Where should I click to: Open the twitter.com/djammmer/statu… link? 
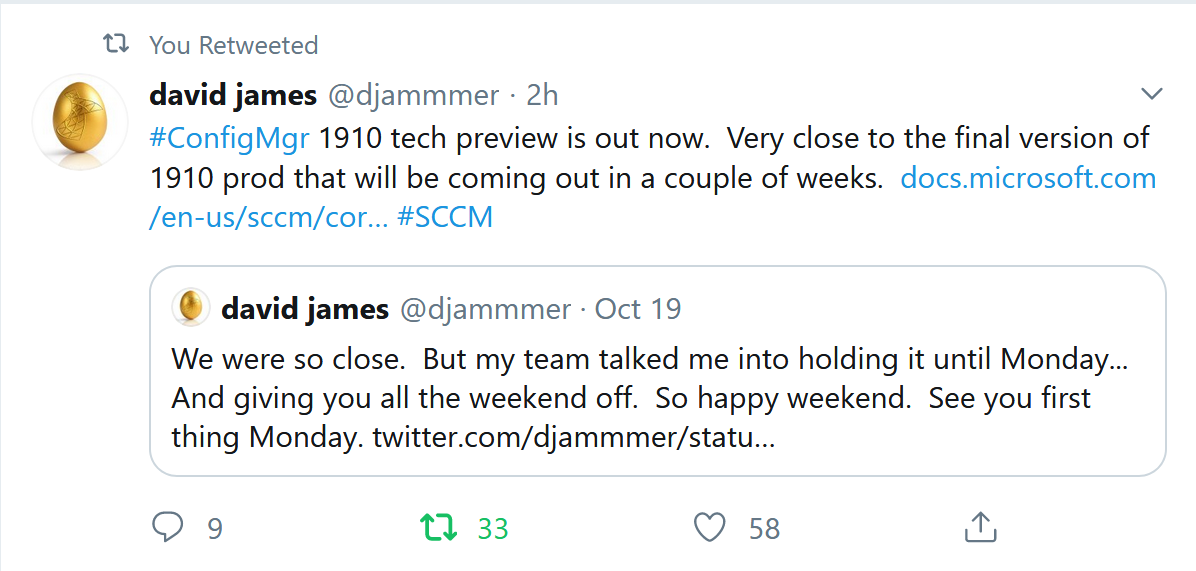574,438
